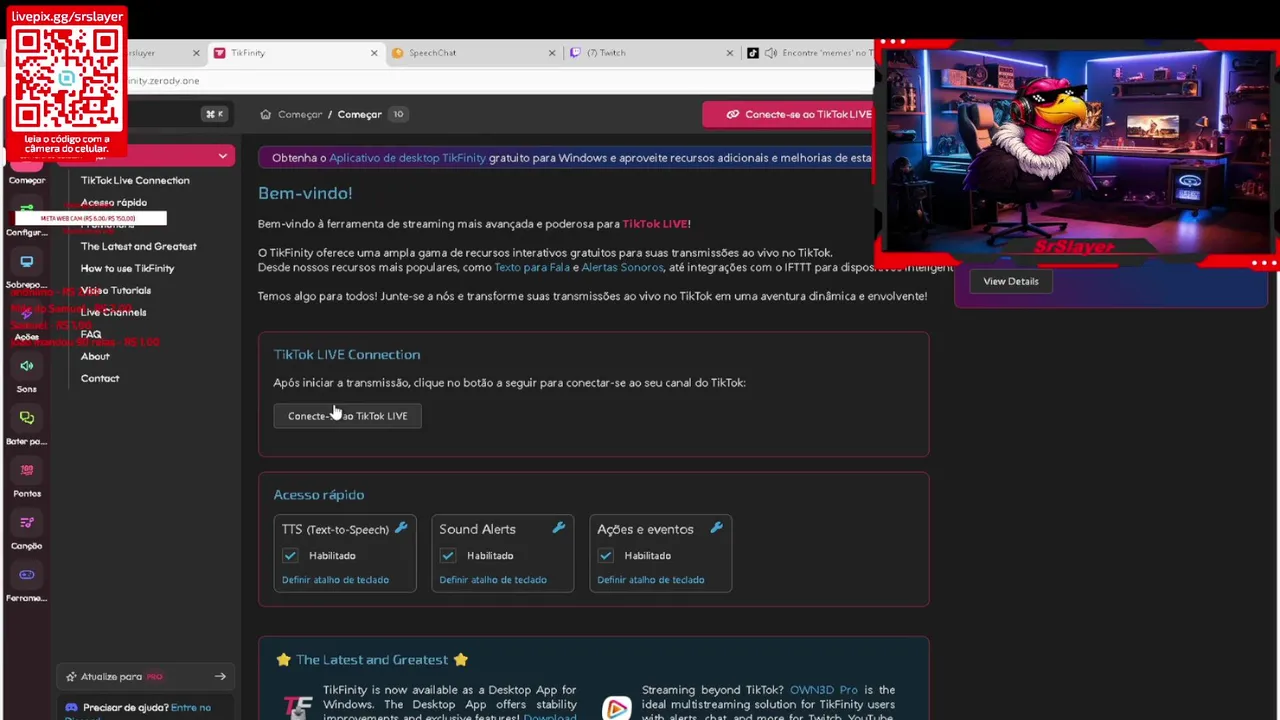Click the tab audio speaker icon
1280x720 pixels.
tap(771, 53)
